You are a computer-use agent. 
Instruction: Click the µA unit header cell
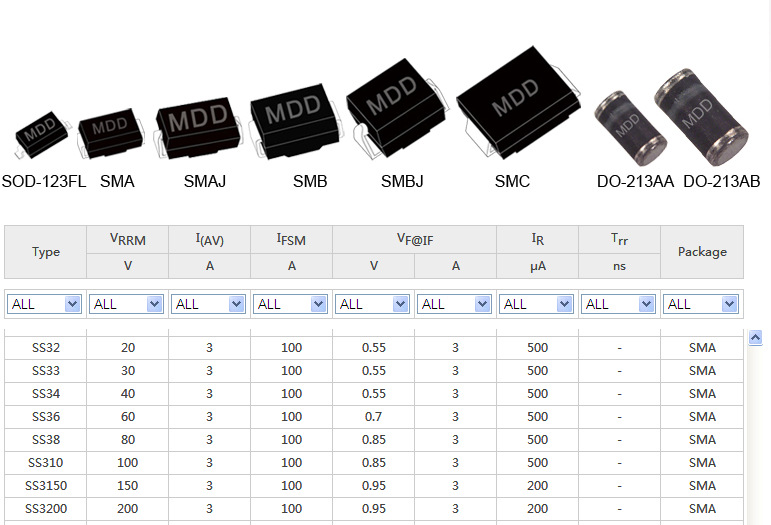tap(537, 266)
